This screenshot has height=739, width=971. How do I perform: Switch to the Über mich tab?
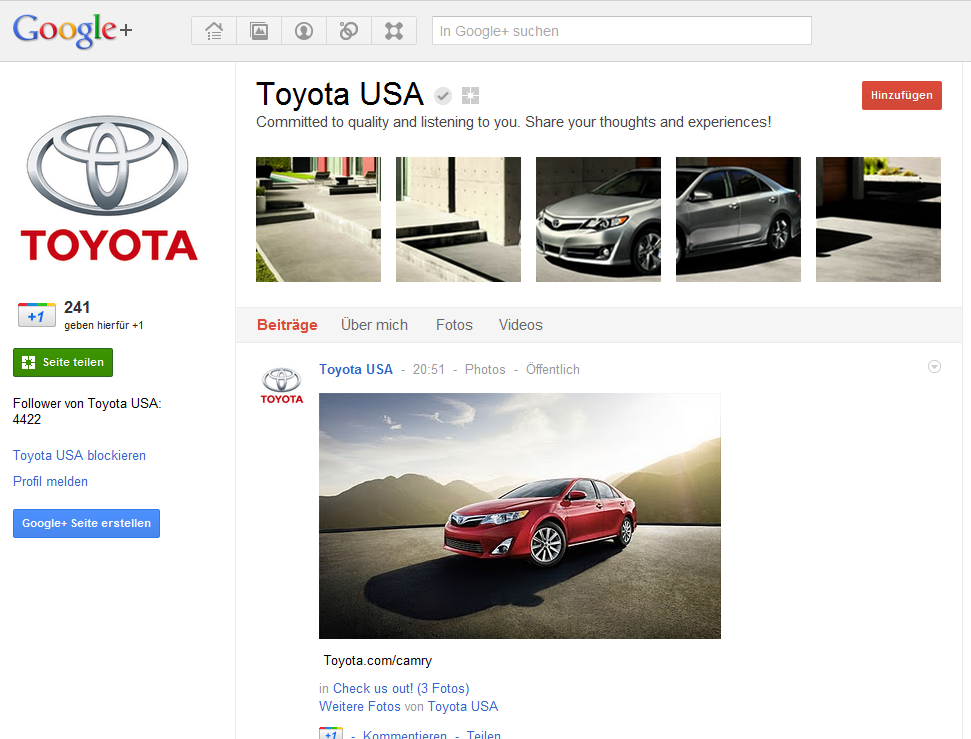pos(375,325)
